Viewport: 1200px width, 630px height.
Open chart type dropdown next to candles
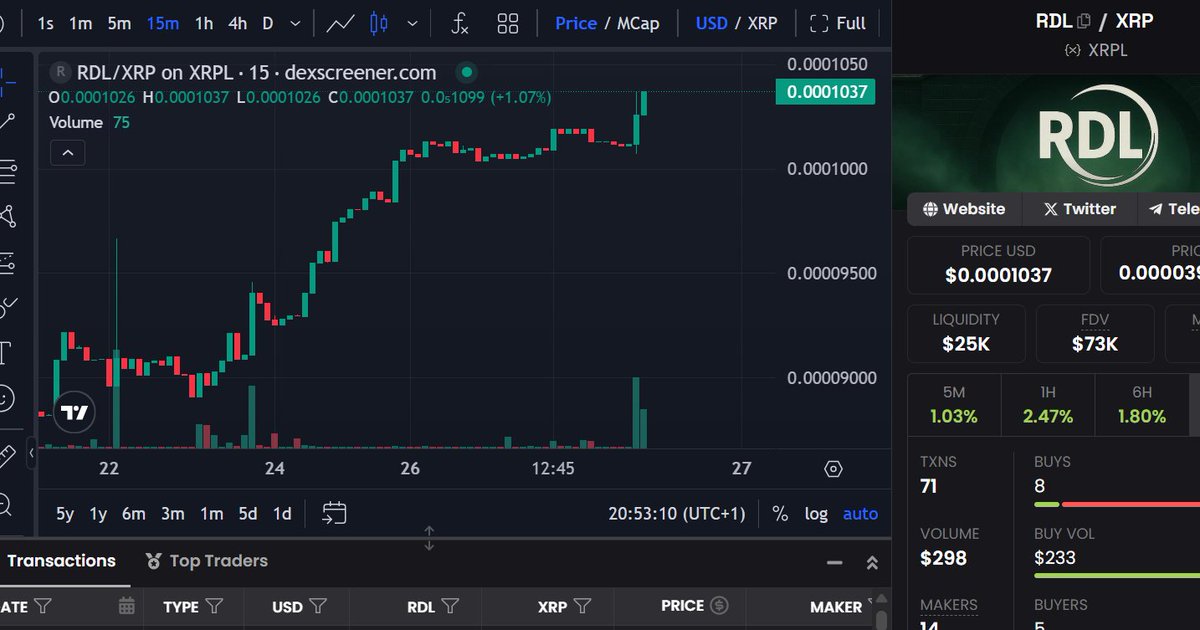click(x=410, y=24)
